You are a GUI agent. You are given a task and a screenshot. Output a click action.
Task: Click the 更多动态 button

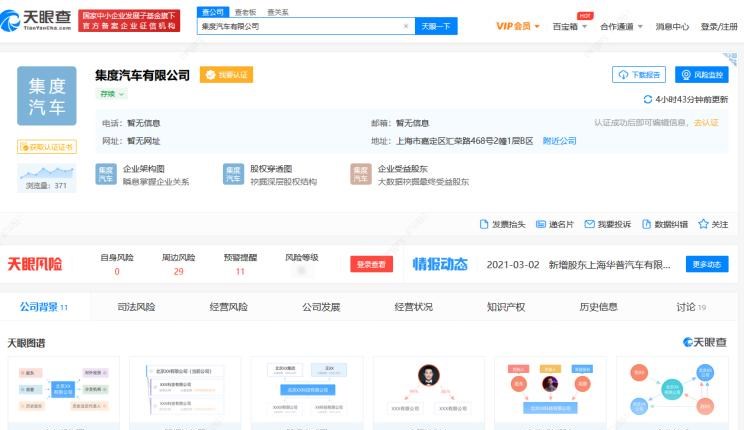(x=707, y=264)
